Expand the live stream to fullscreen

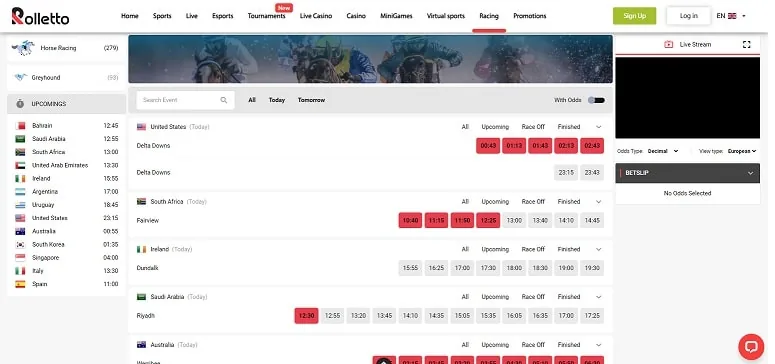746,45
